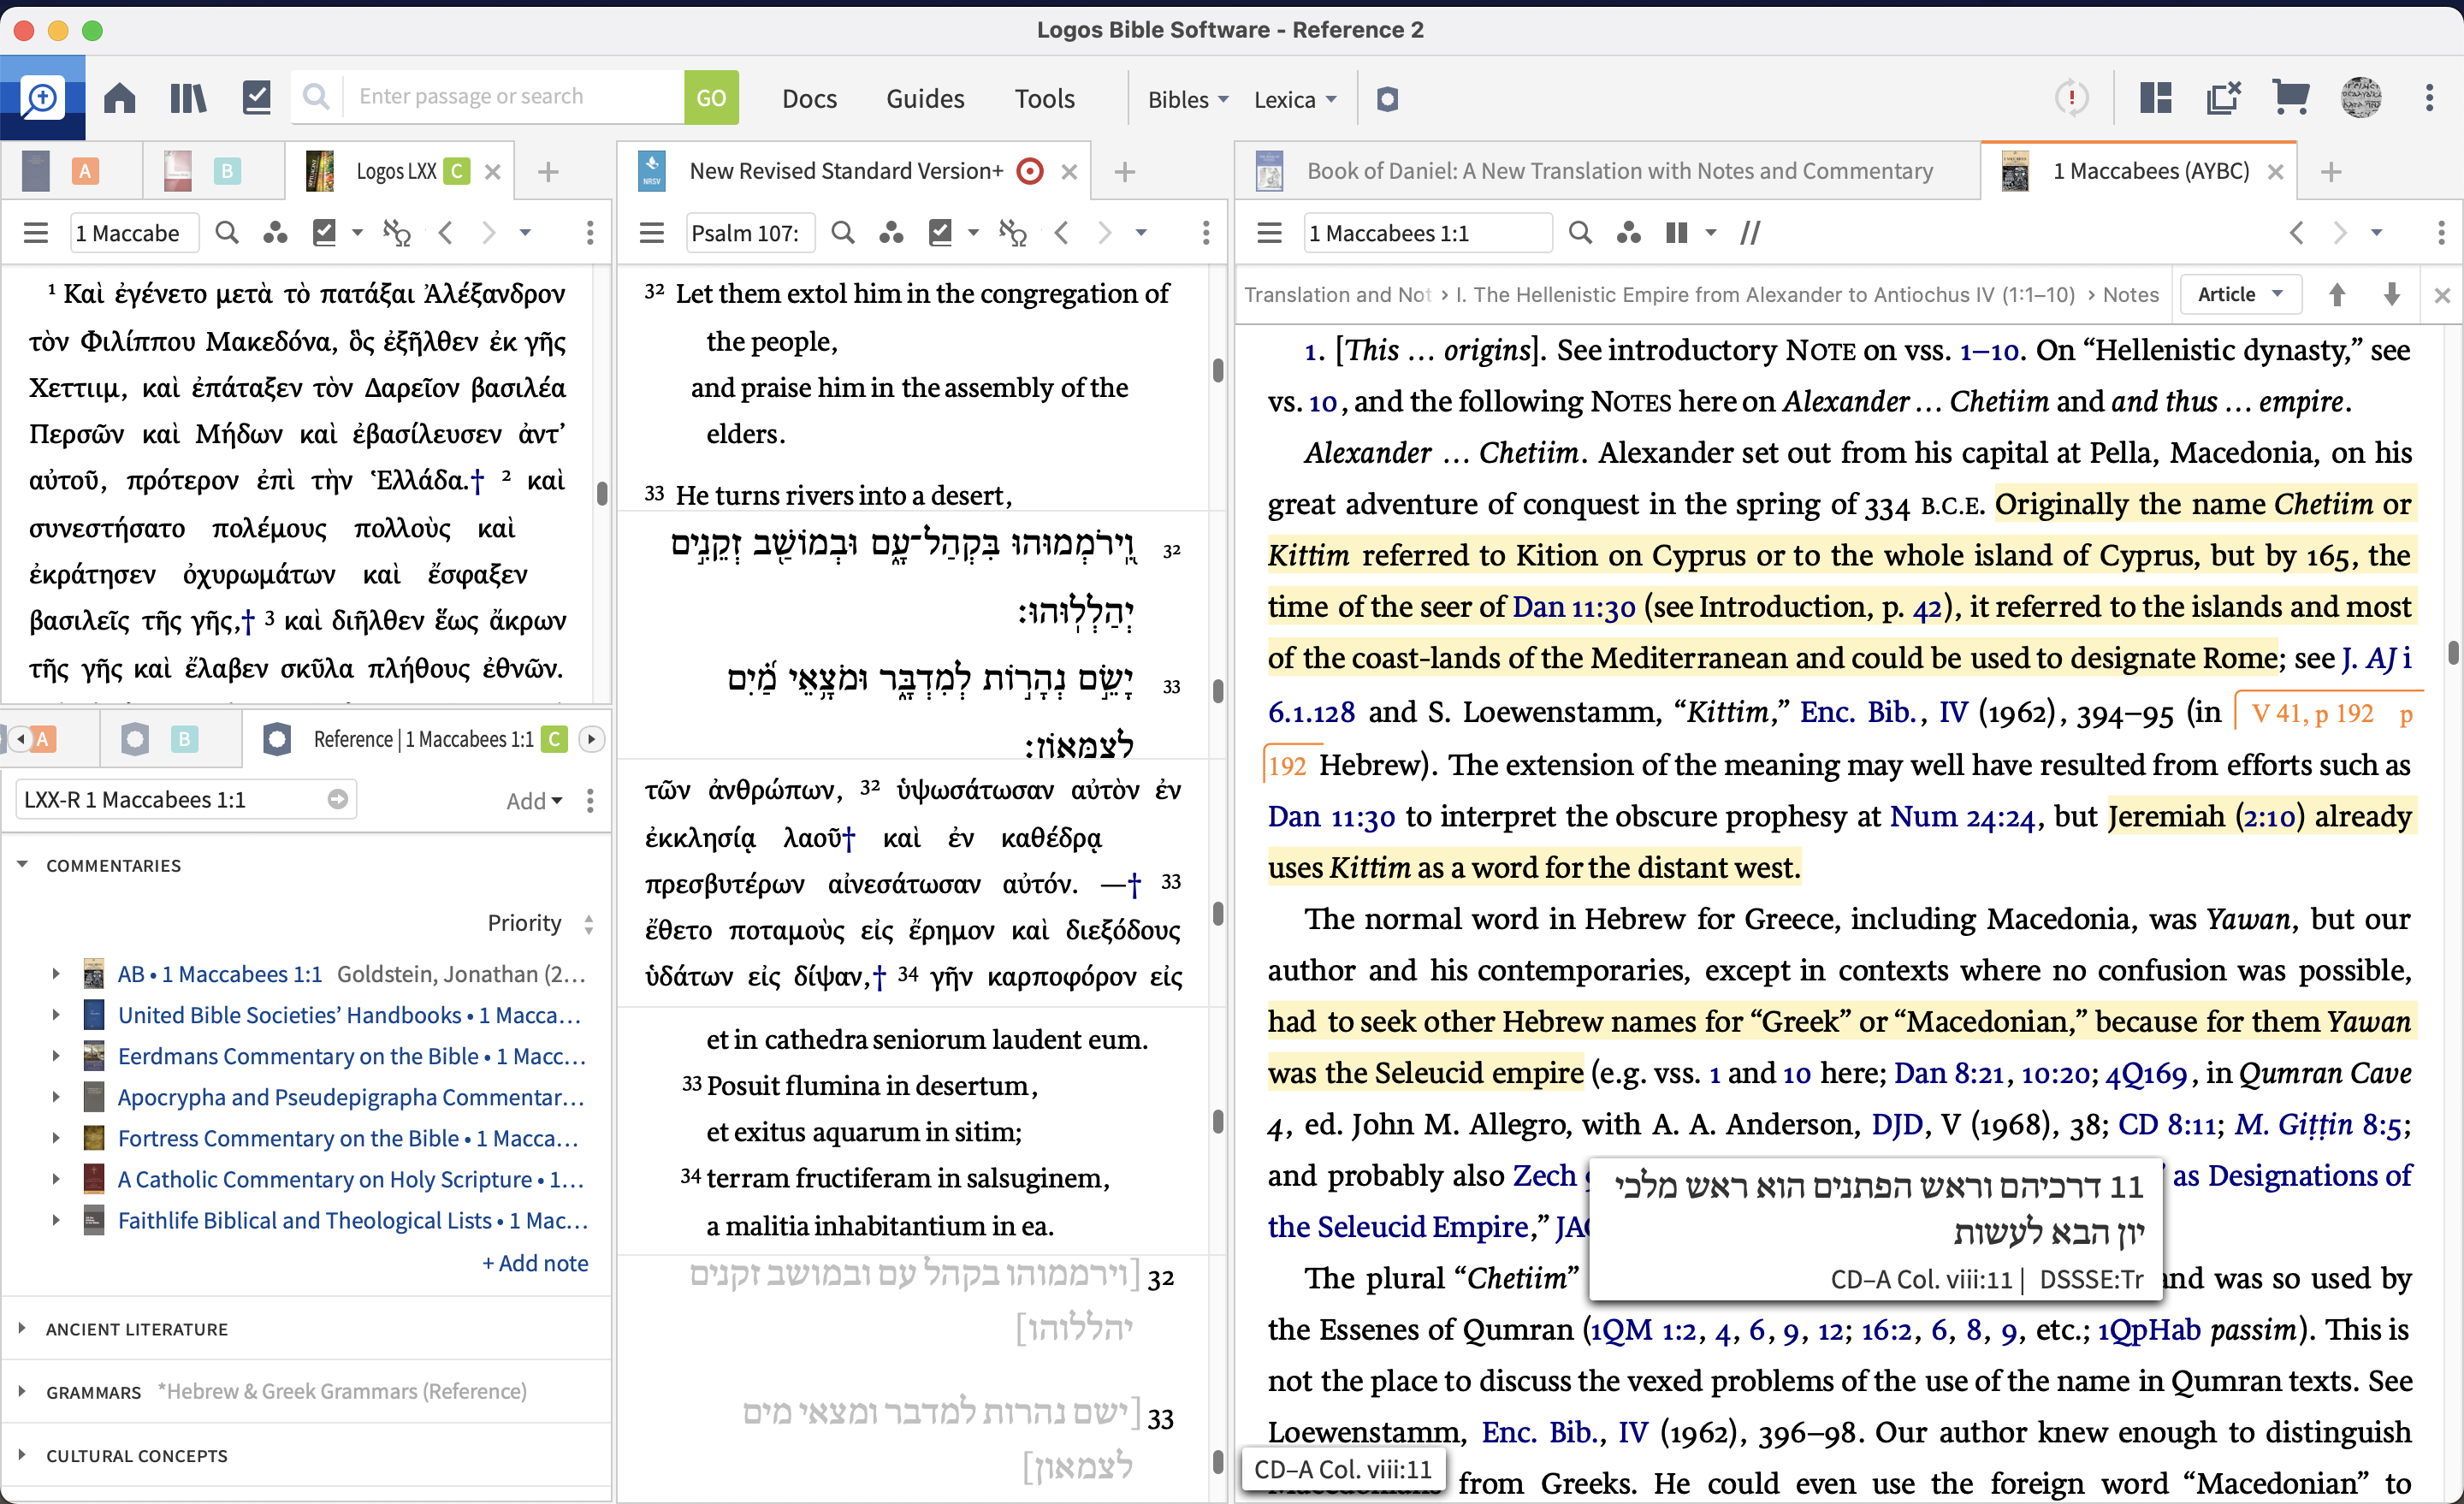Open the Library books icon
Image resolution: width=2464 pixels, height=1504 pixels.
coord(188,98)
